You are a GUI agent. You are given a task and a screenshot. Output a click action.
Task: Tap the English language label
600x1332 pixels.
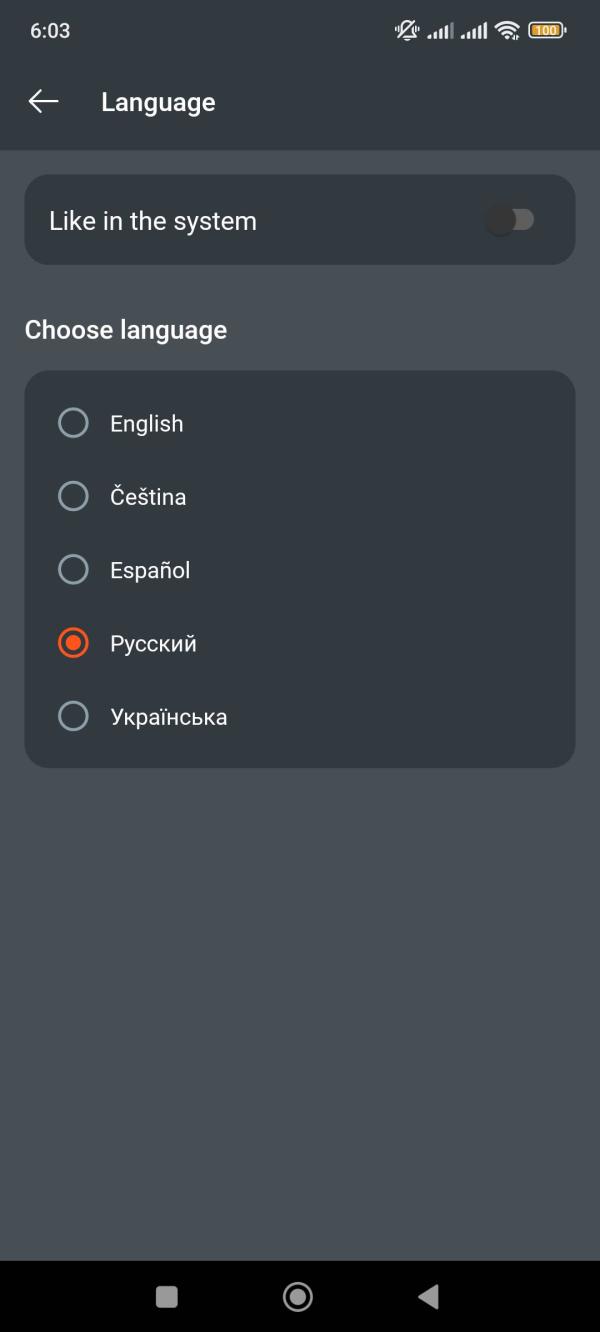[x=147, y=424]
